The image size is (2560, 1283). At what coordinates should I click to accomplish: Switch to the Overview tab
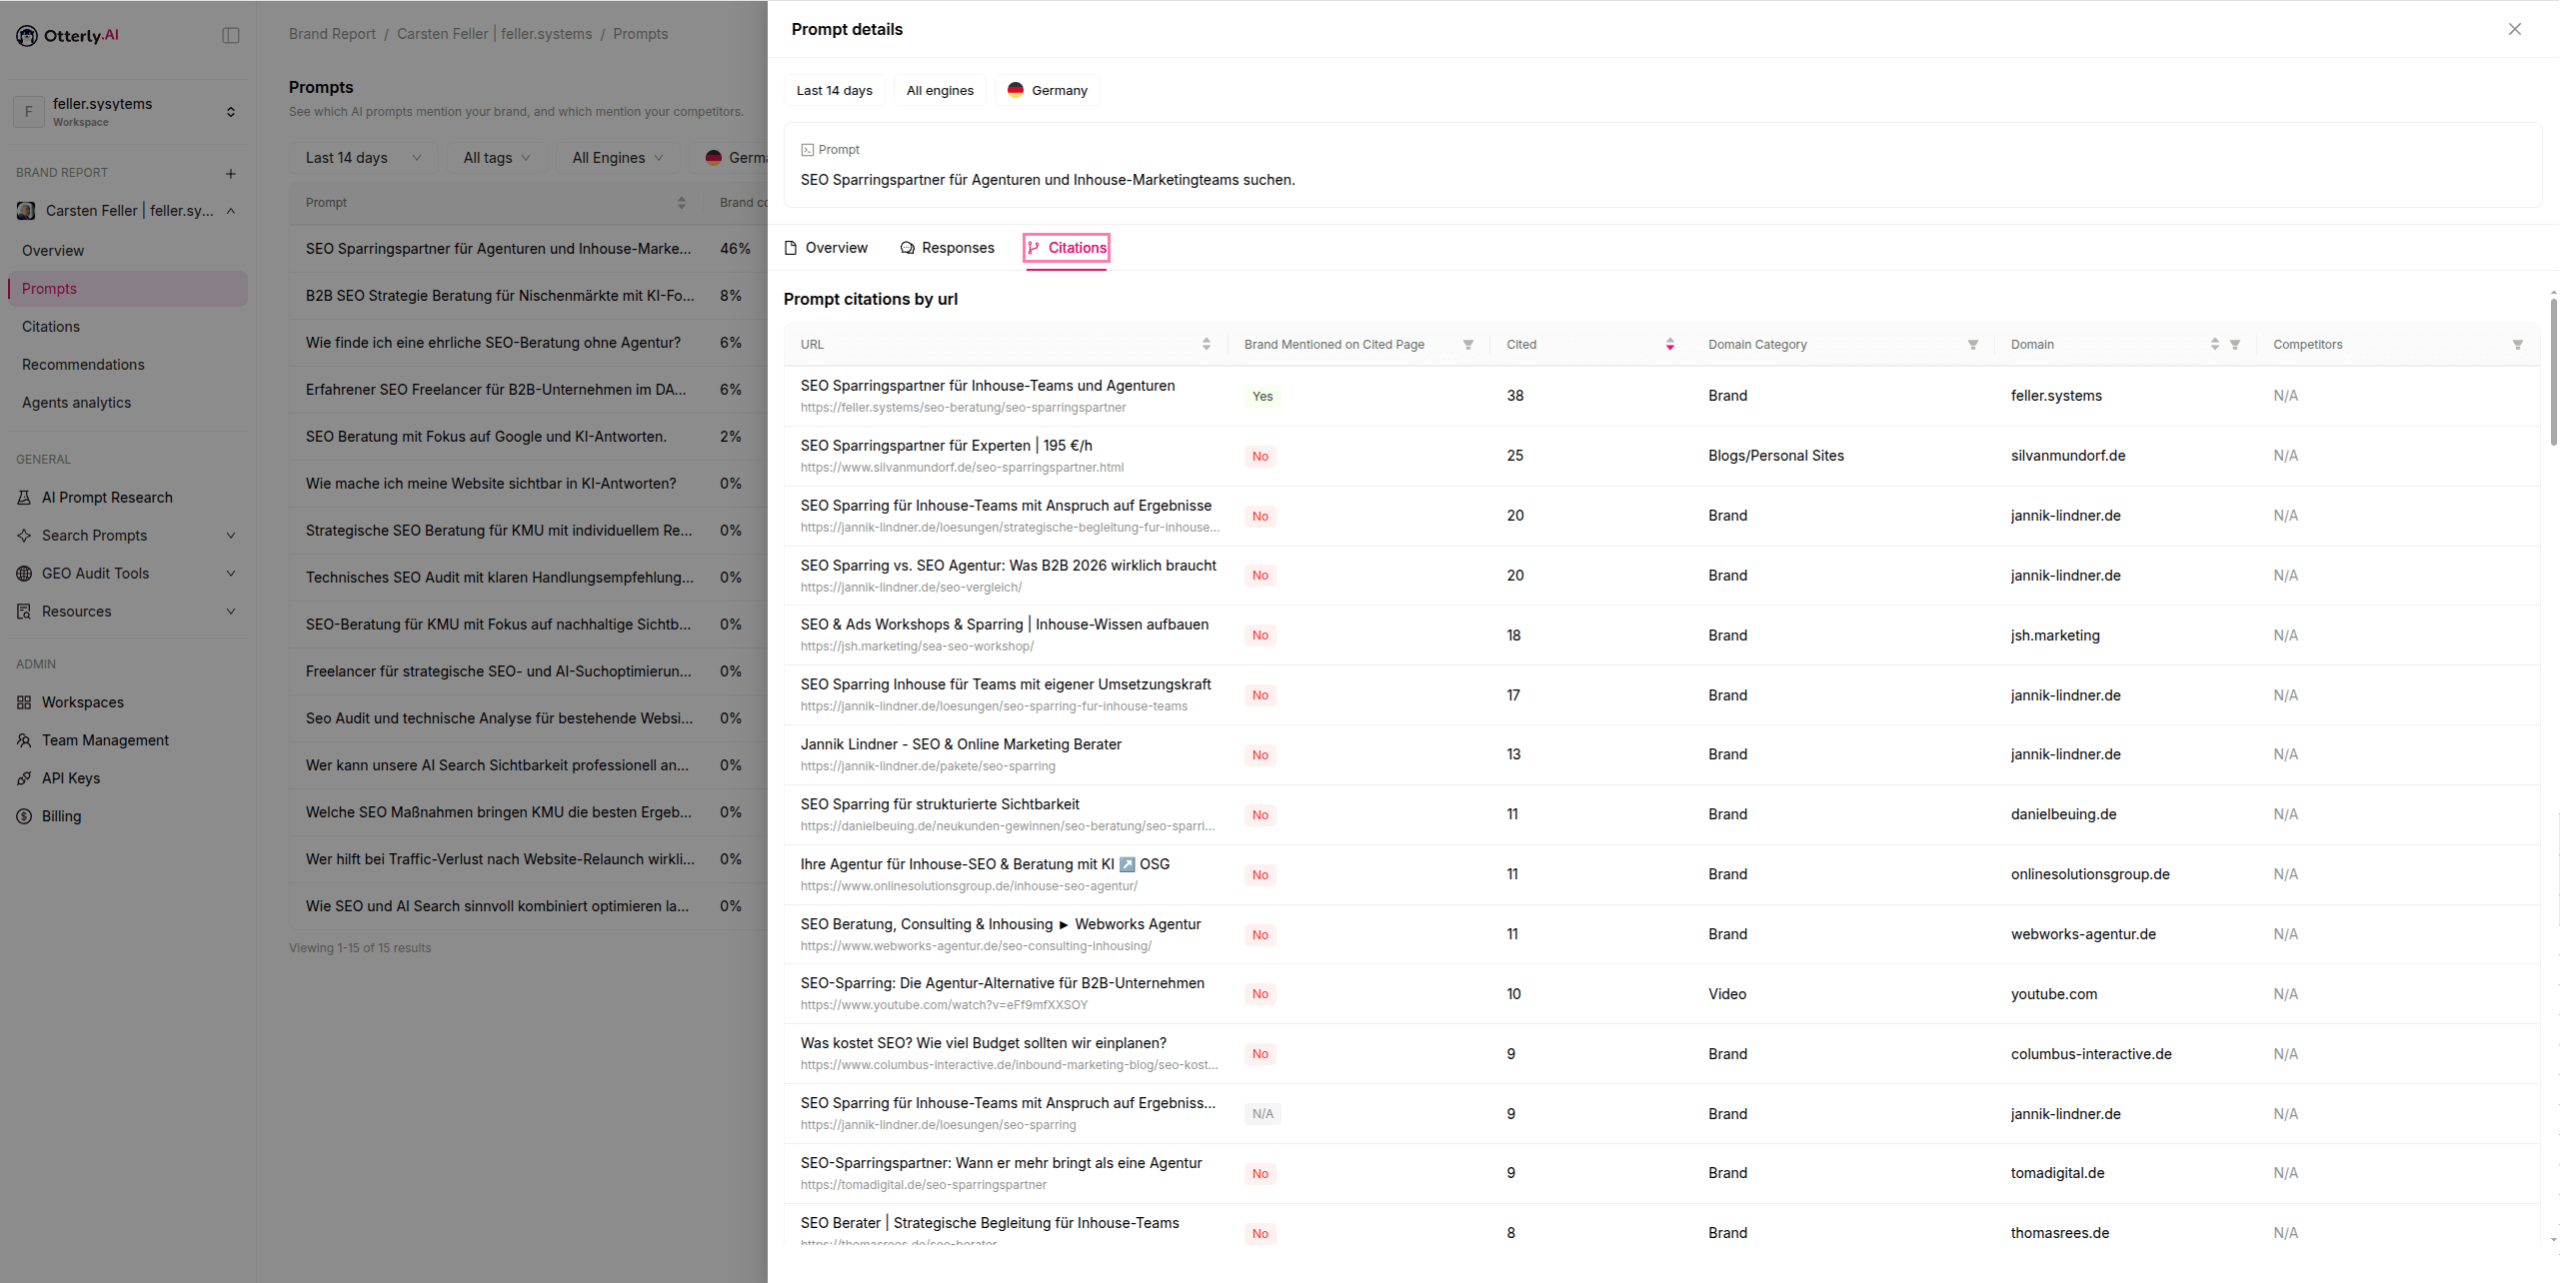click(x=826, y=248)
